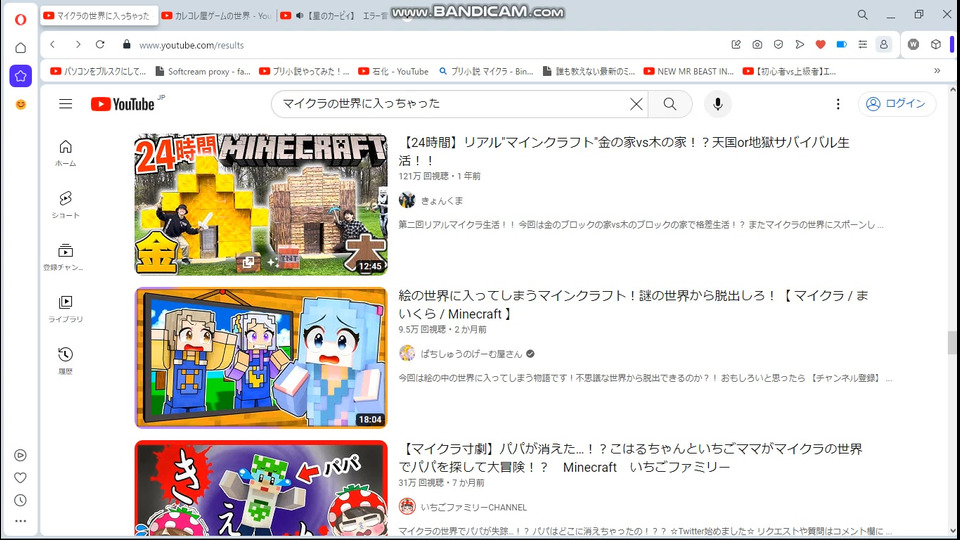
Task: Run search with magnifier button
Action: pos(670,104)
